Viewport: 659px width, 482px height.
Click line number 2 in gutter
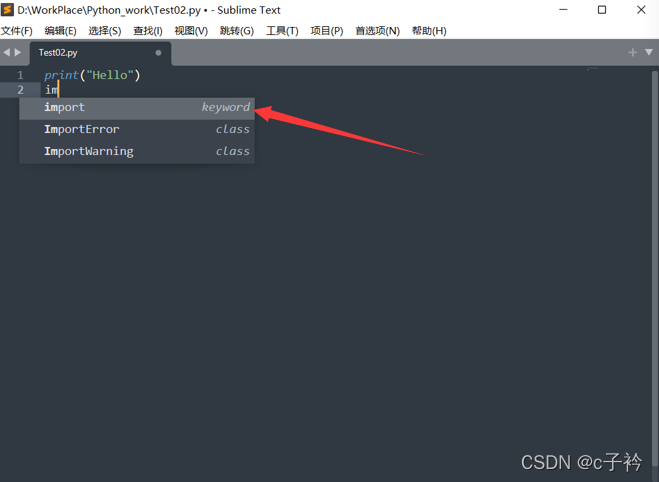point(20,90)
